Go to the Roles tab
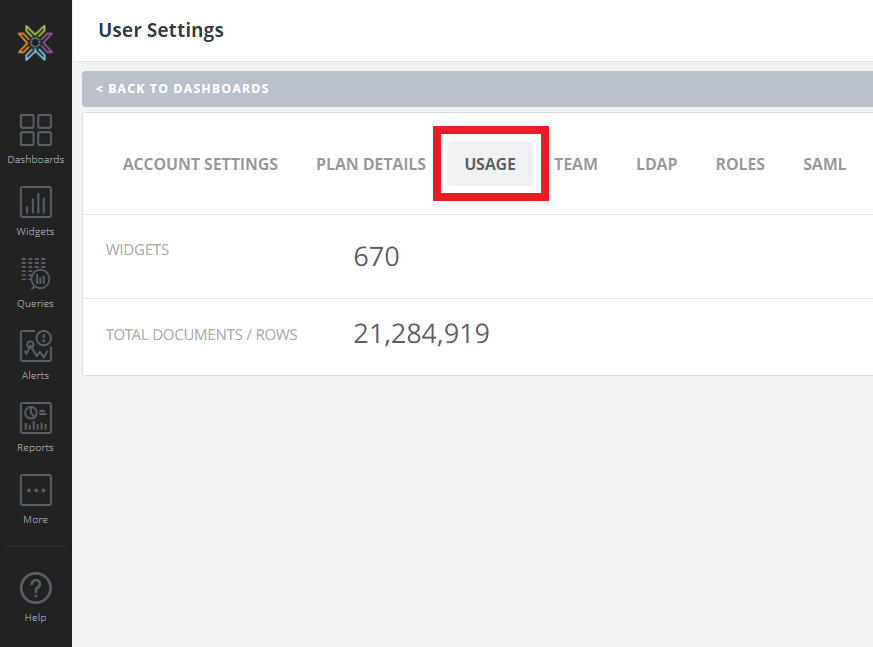 click(x=740, y=164)
